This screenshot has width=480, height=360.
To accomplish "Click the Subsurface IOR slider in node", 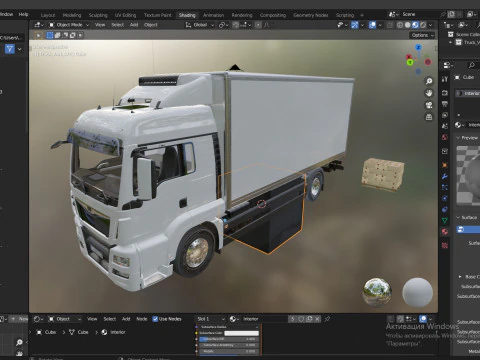I will pyautogui.click(x=228, y=339).
